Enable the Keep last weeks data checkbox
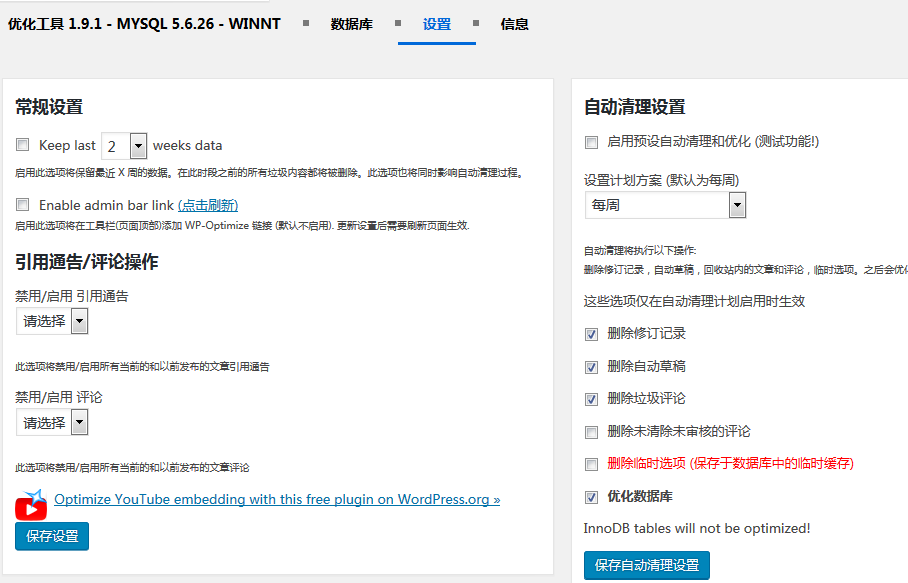This screenshot has width=908, height=583. point(23,145)
